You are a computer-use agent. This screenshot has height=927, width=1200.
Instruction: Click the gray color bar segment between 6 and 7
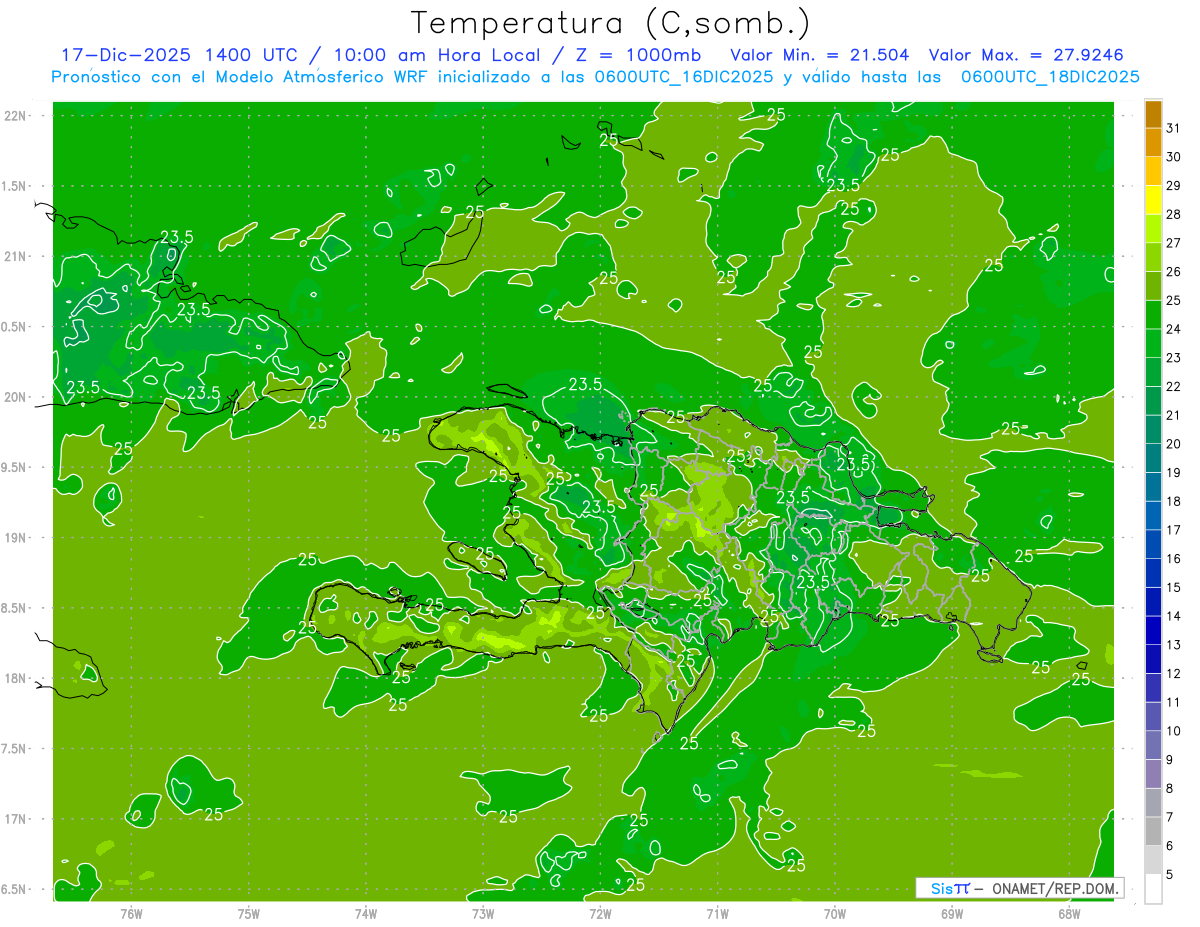coord(1153,832)
